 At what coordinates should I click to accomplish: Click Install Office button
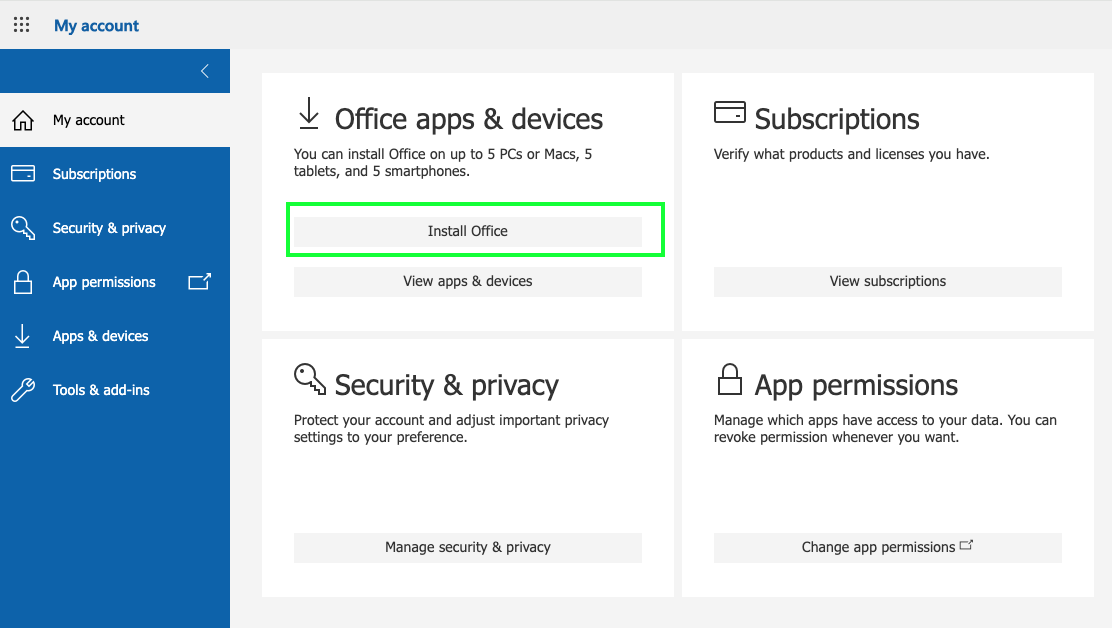[x=467, y=230]
